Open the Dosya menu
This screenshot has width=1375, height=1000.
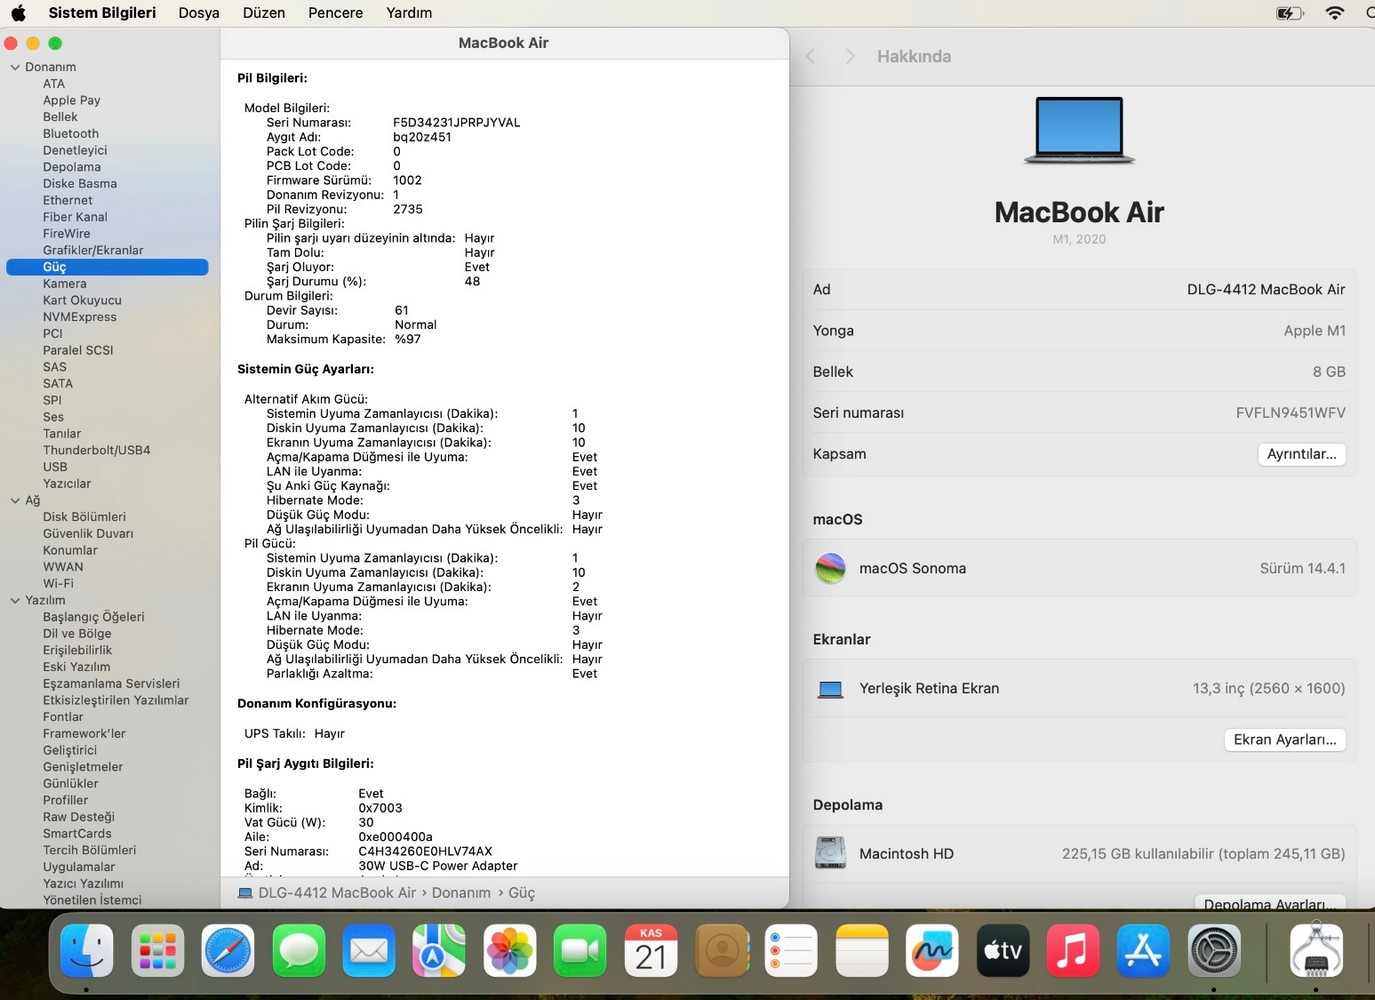point(198,13)
